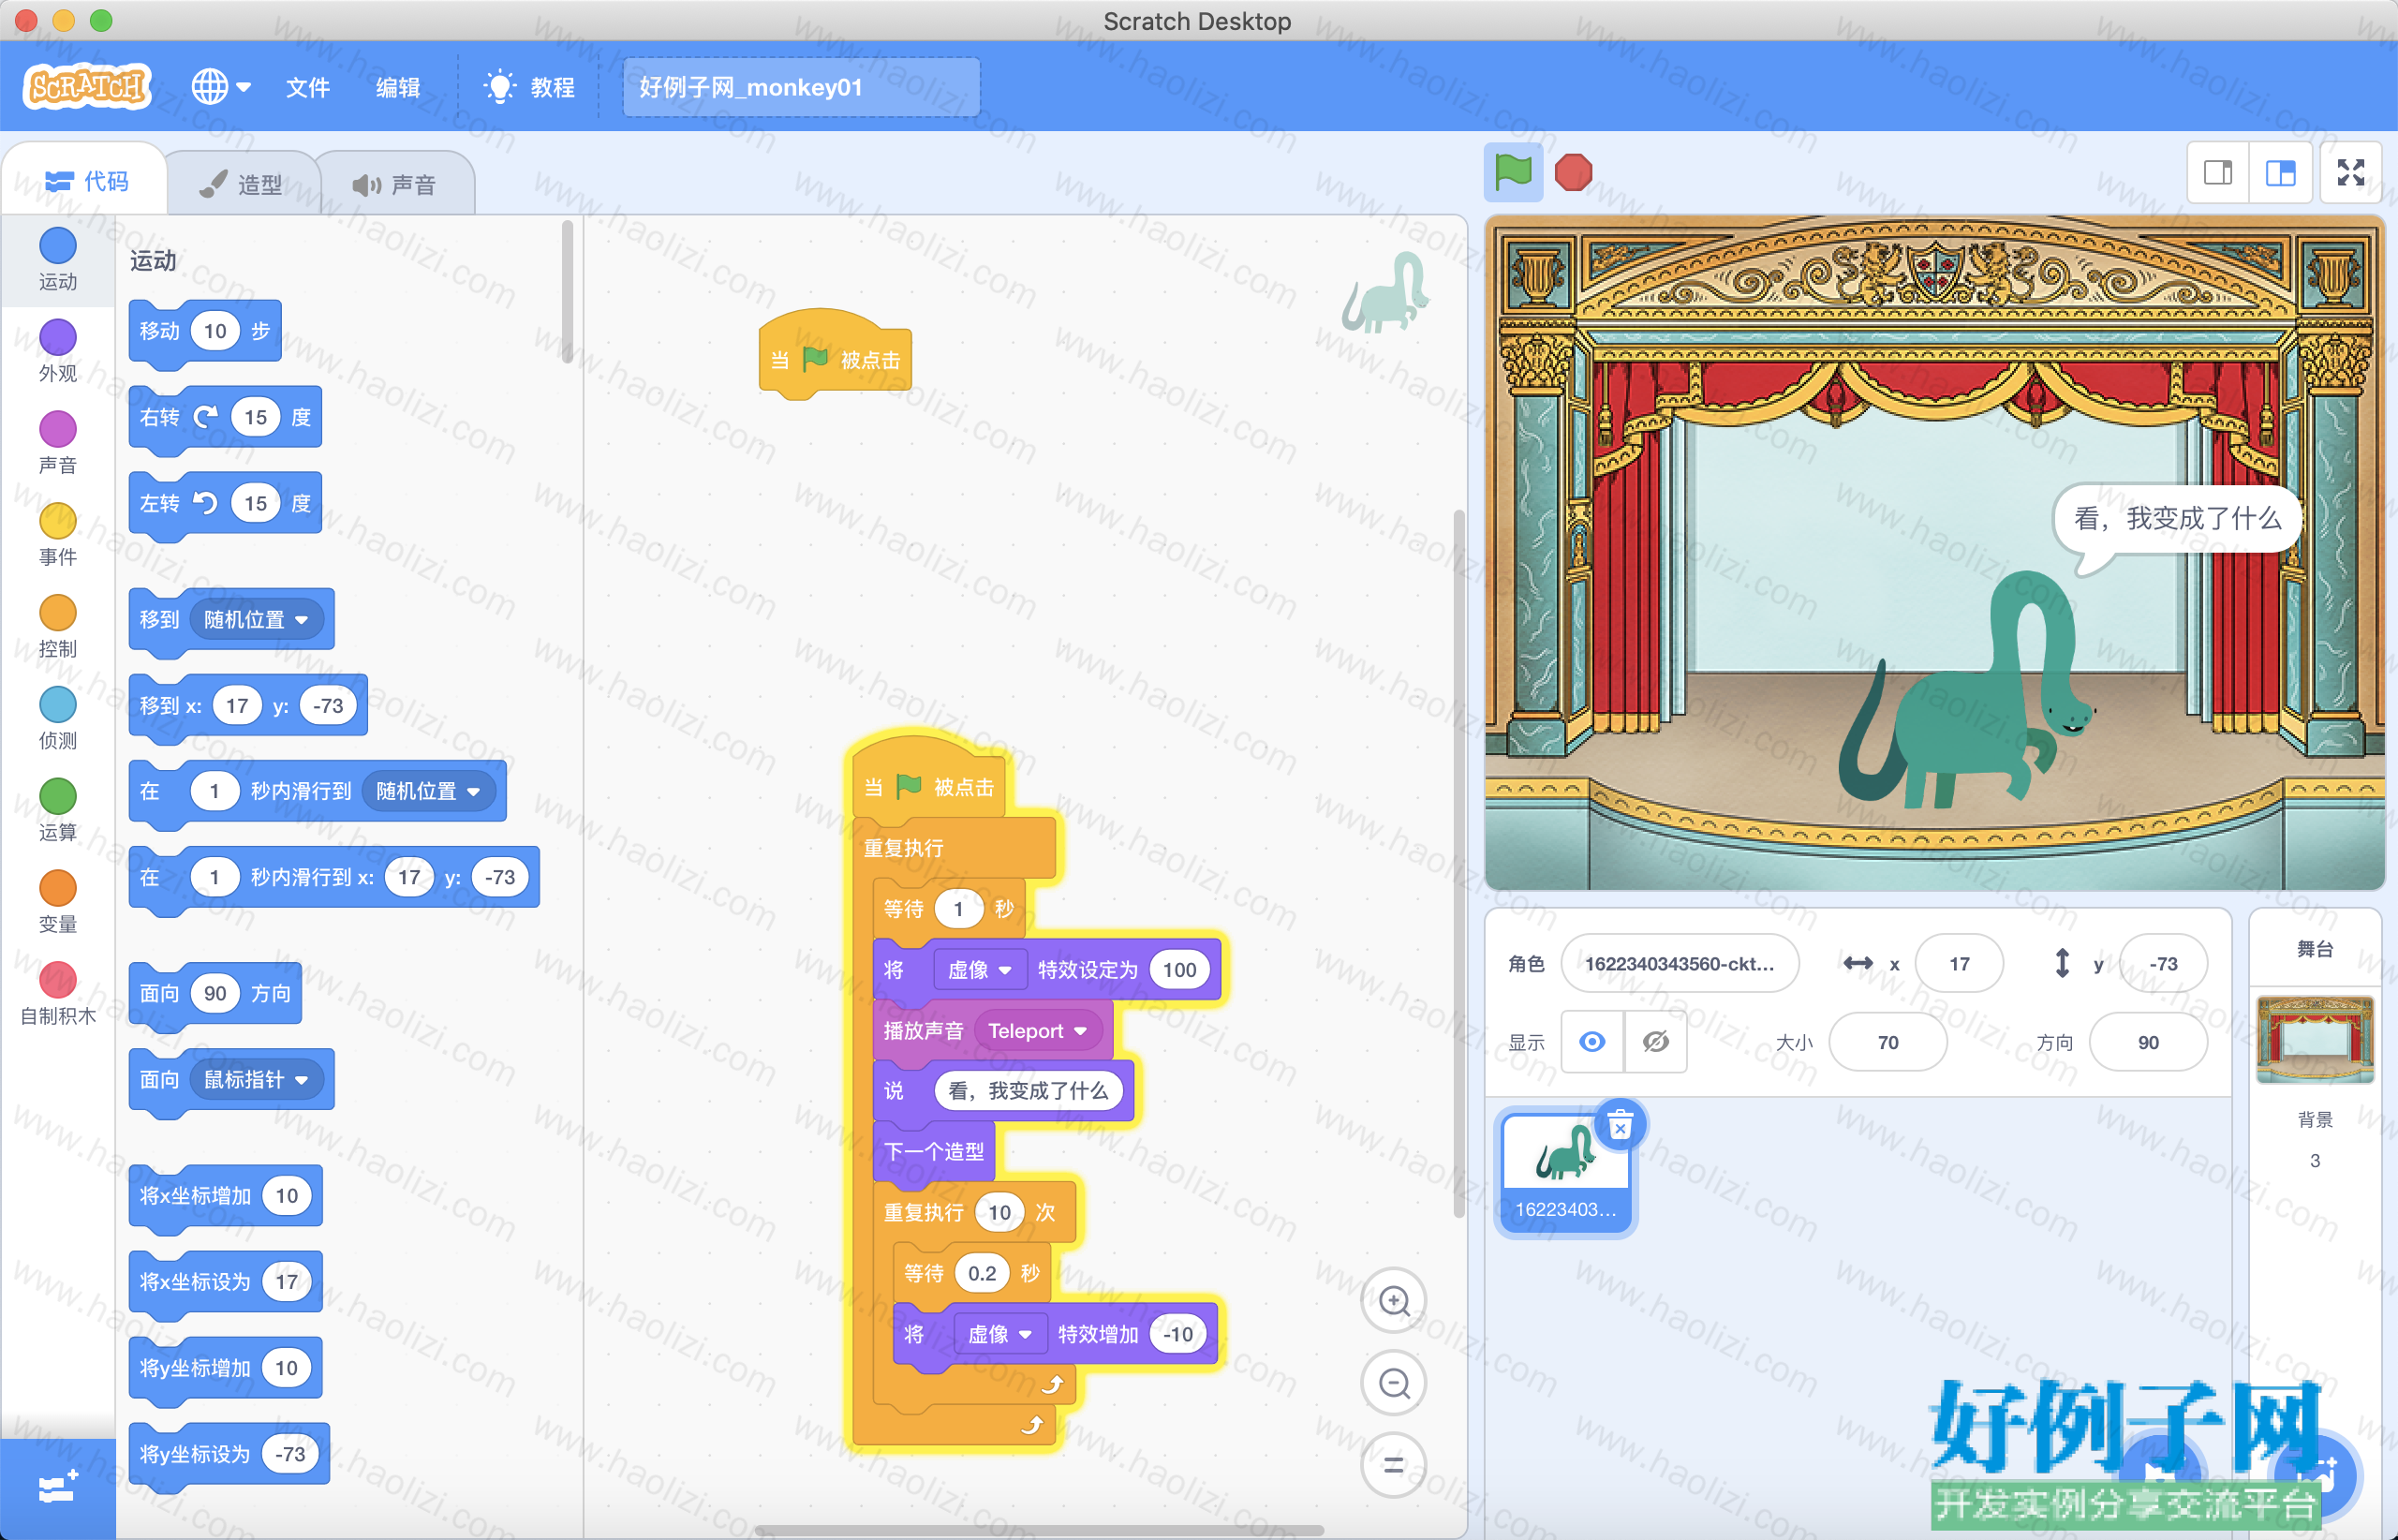The width and height of the screenshot is (2398, 1540).
Task: Click the standalone 当绿旗被点击 hat block
Action: 835,354
